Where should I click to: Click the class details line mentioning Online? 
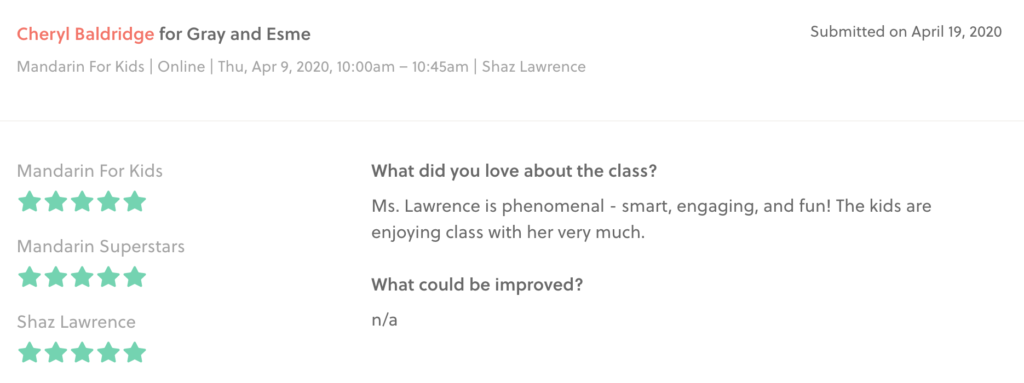(x=301, y=67)
